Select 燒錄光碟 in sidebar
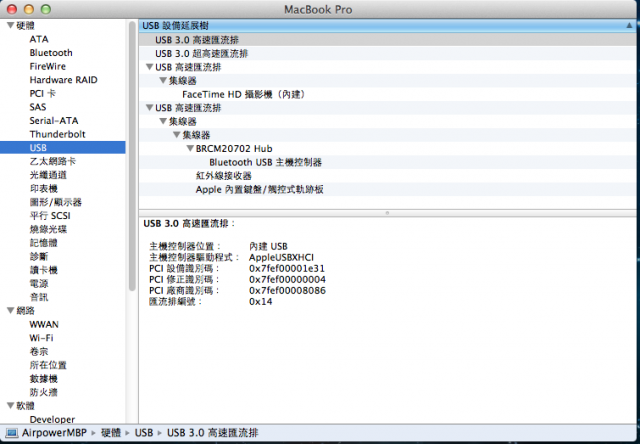 tap(48, 229)
